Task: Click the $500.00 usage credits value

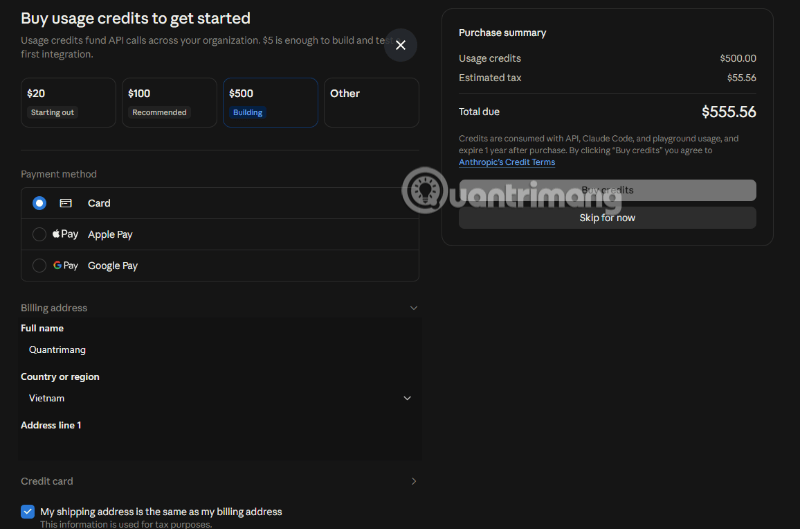Action: pos(738,58)
